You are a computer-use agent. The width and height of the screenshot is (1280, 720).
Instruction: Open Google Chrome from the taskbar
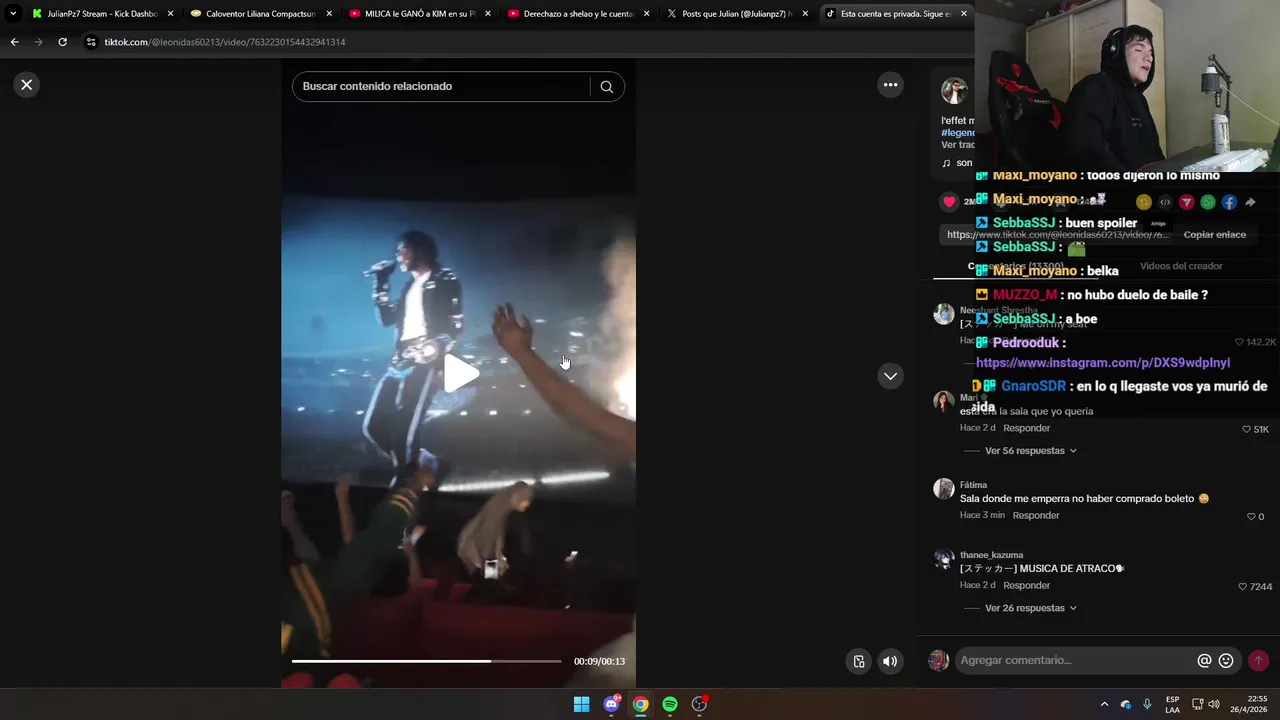(640, 704)
